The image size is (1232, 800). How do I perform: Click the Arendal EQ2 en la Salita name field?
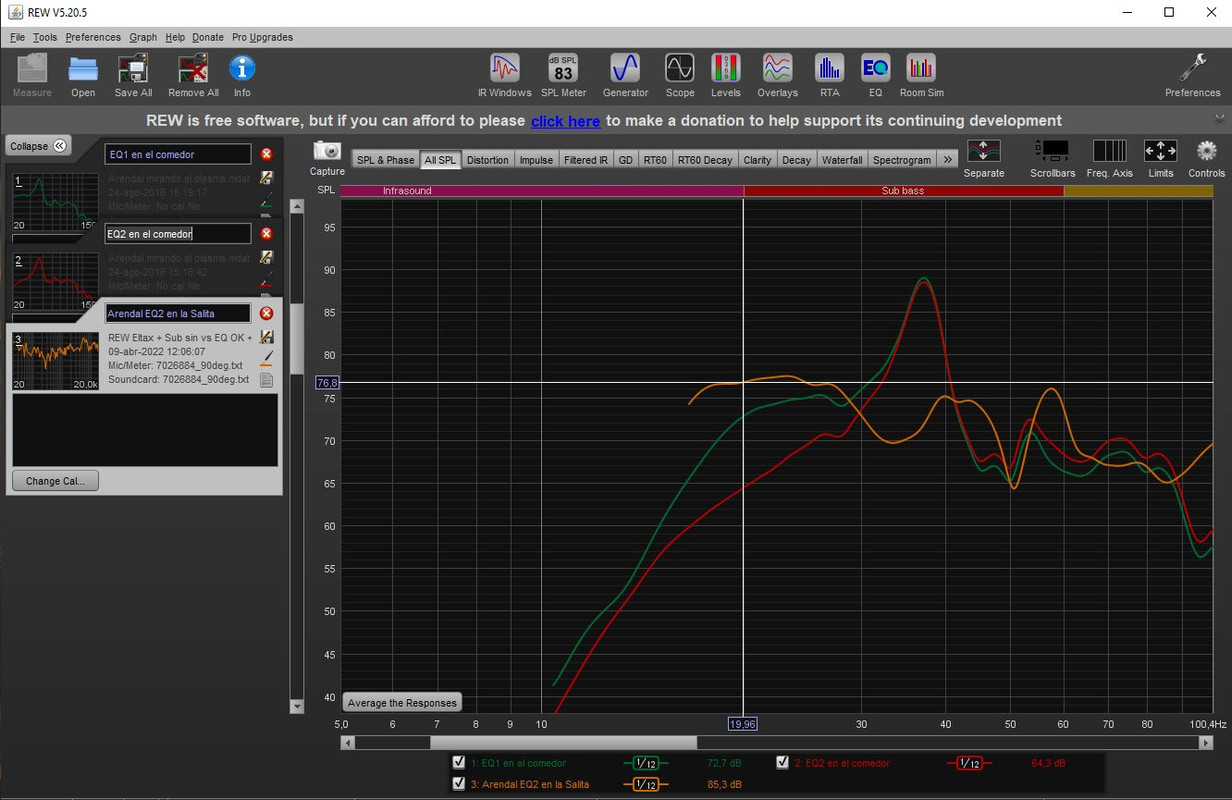pos(178,313)
